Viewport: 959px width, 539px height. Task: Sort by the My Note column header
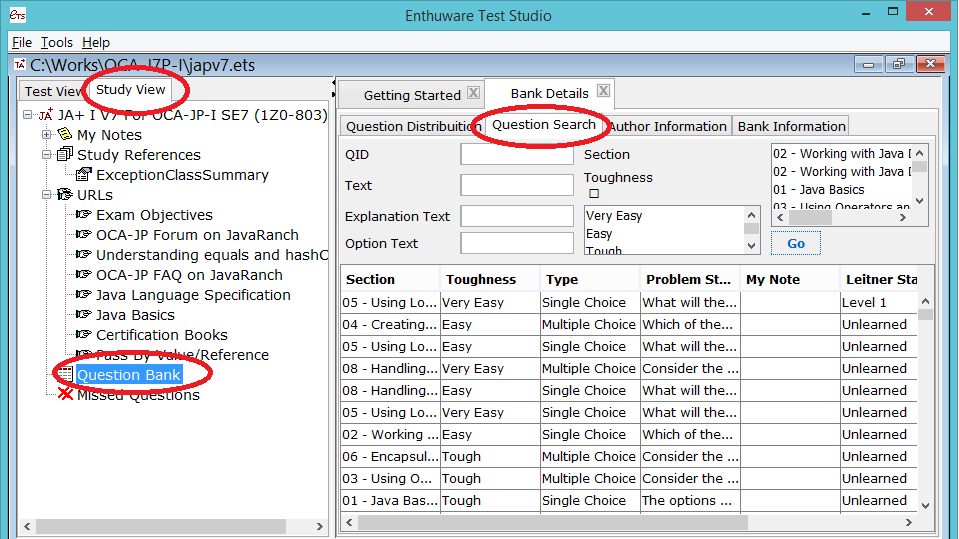pyautogui.click(x=790, y=279)
